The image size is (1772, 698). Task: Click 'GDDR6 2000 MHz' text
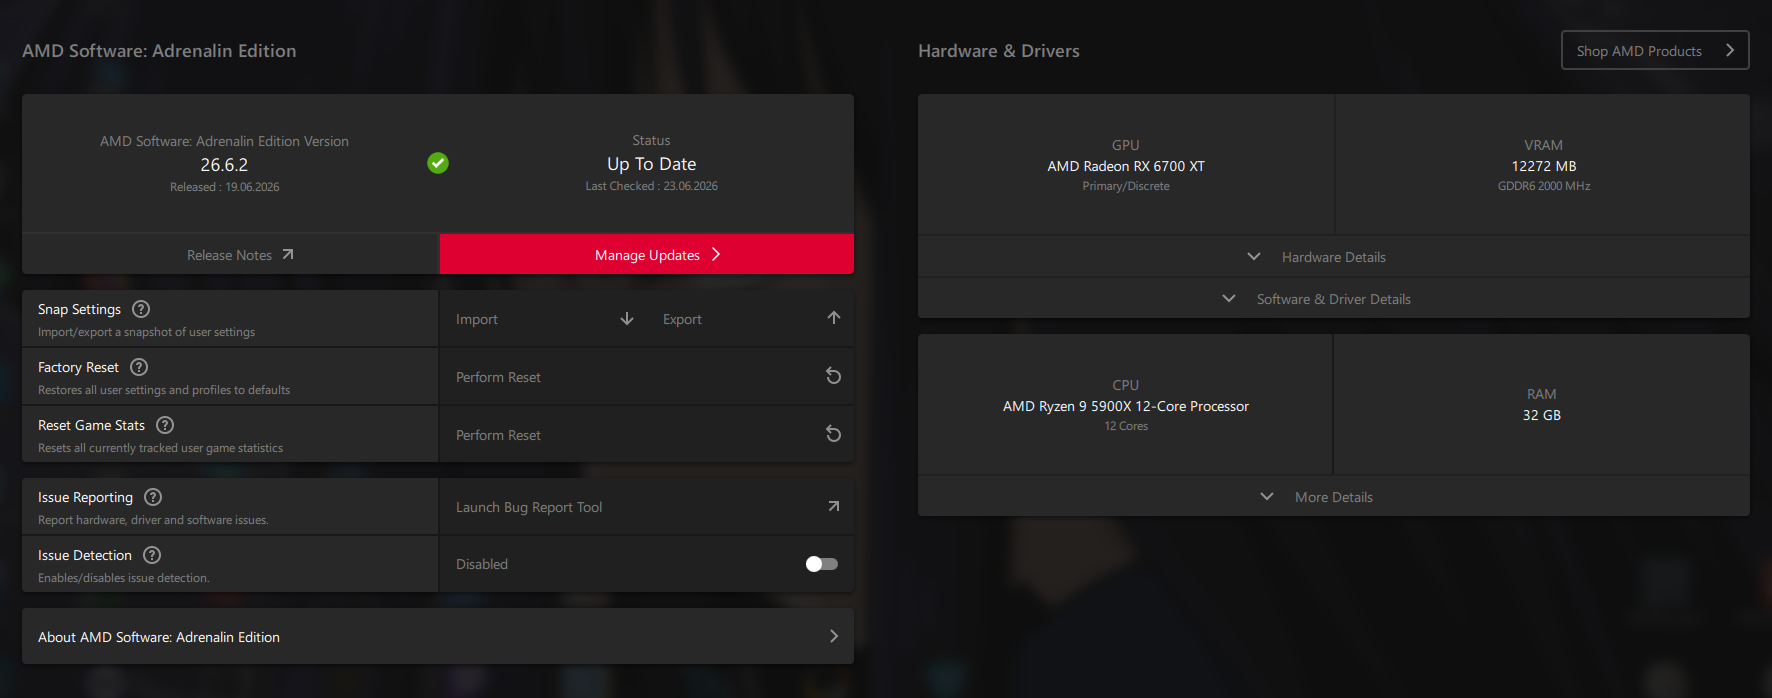click(x=1544, y=186)
